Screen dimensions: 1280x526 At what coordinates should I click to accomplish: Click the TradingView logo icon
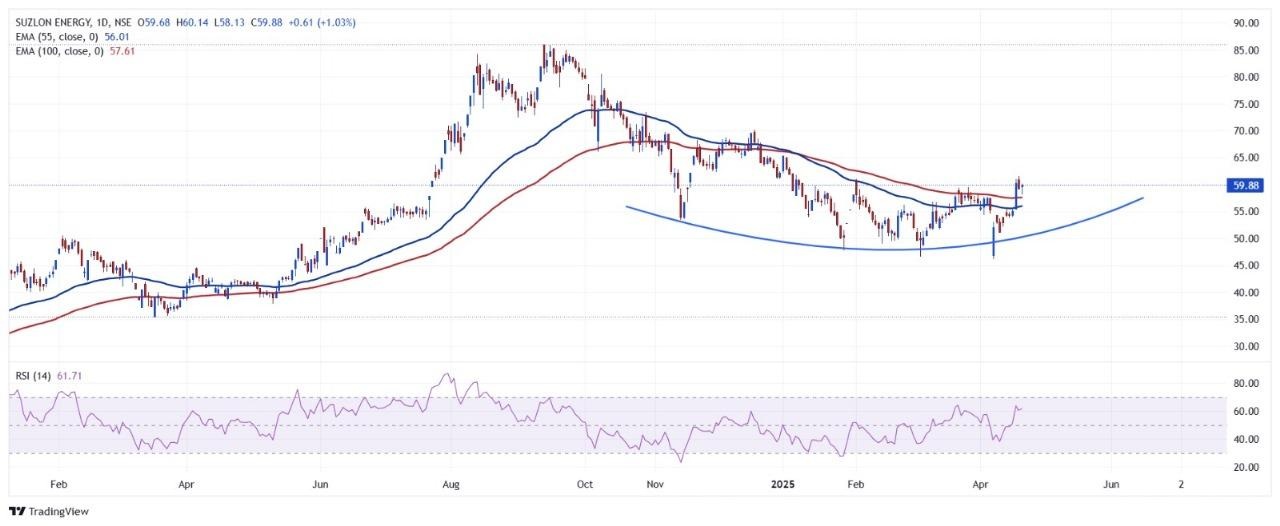[17, 510]
